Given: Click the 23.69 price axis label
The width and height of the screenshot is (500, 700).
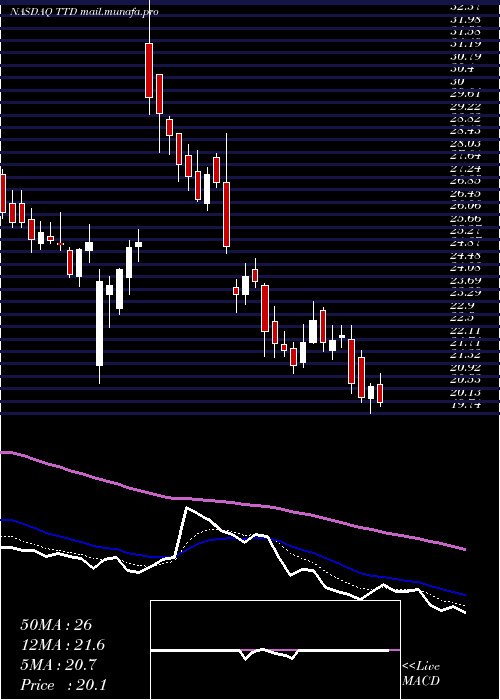Looking at the screenshot, I should click(466, 280).
